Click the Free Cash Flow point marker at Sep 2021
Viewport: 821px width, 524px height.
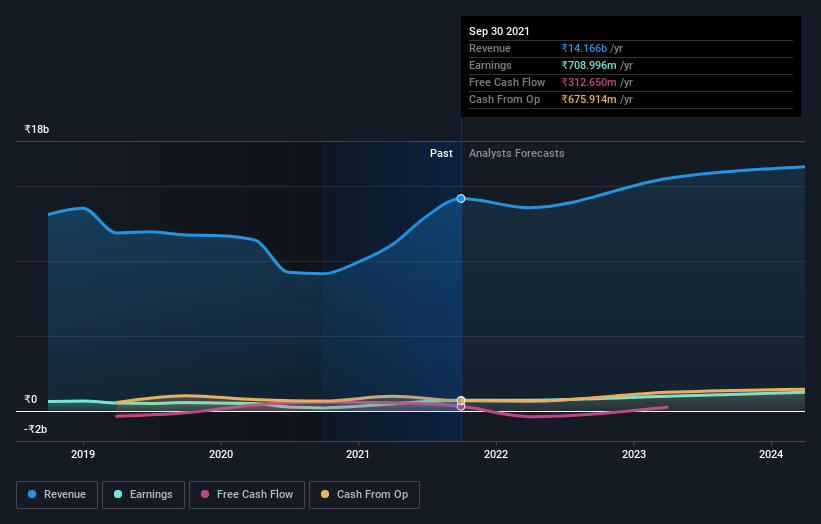click(x=461, y=407)
